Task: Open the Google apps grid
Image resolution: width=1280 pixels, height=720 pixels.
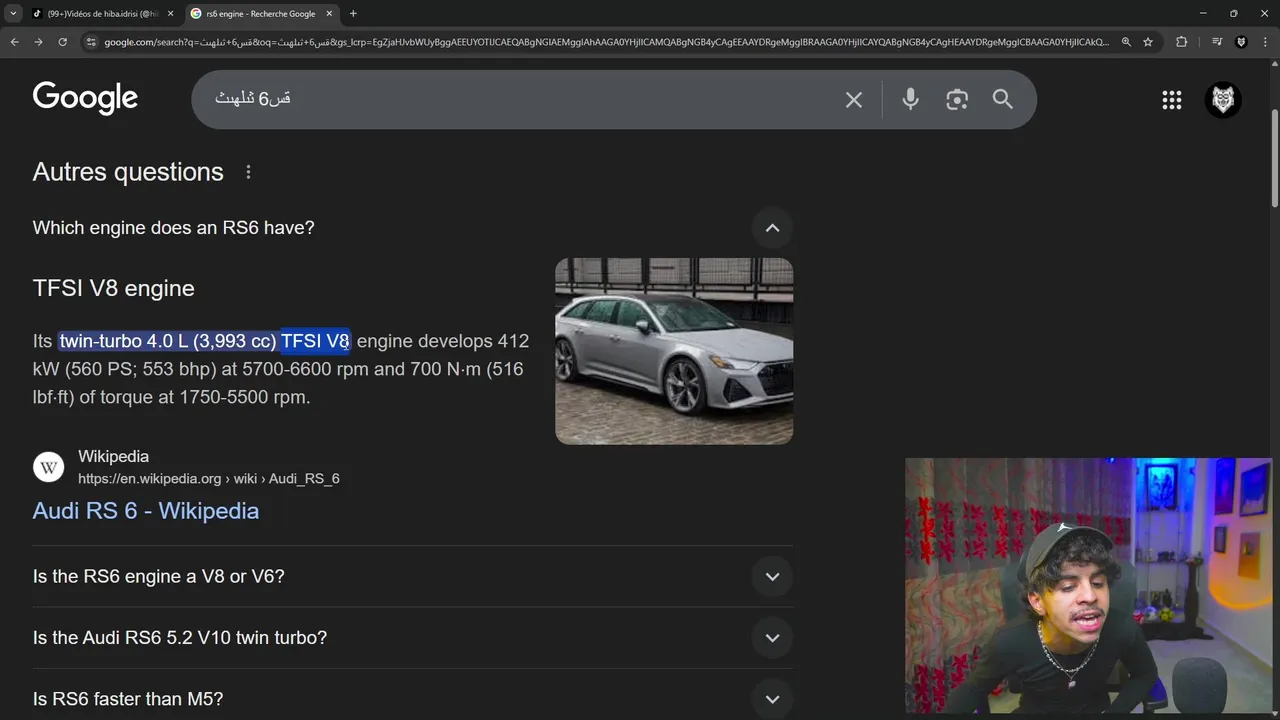Action: coord(1172,100)
